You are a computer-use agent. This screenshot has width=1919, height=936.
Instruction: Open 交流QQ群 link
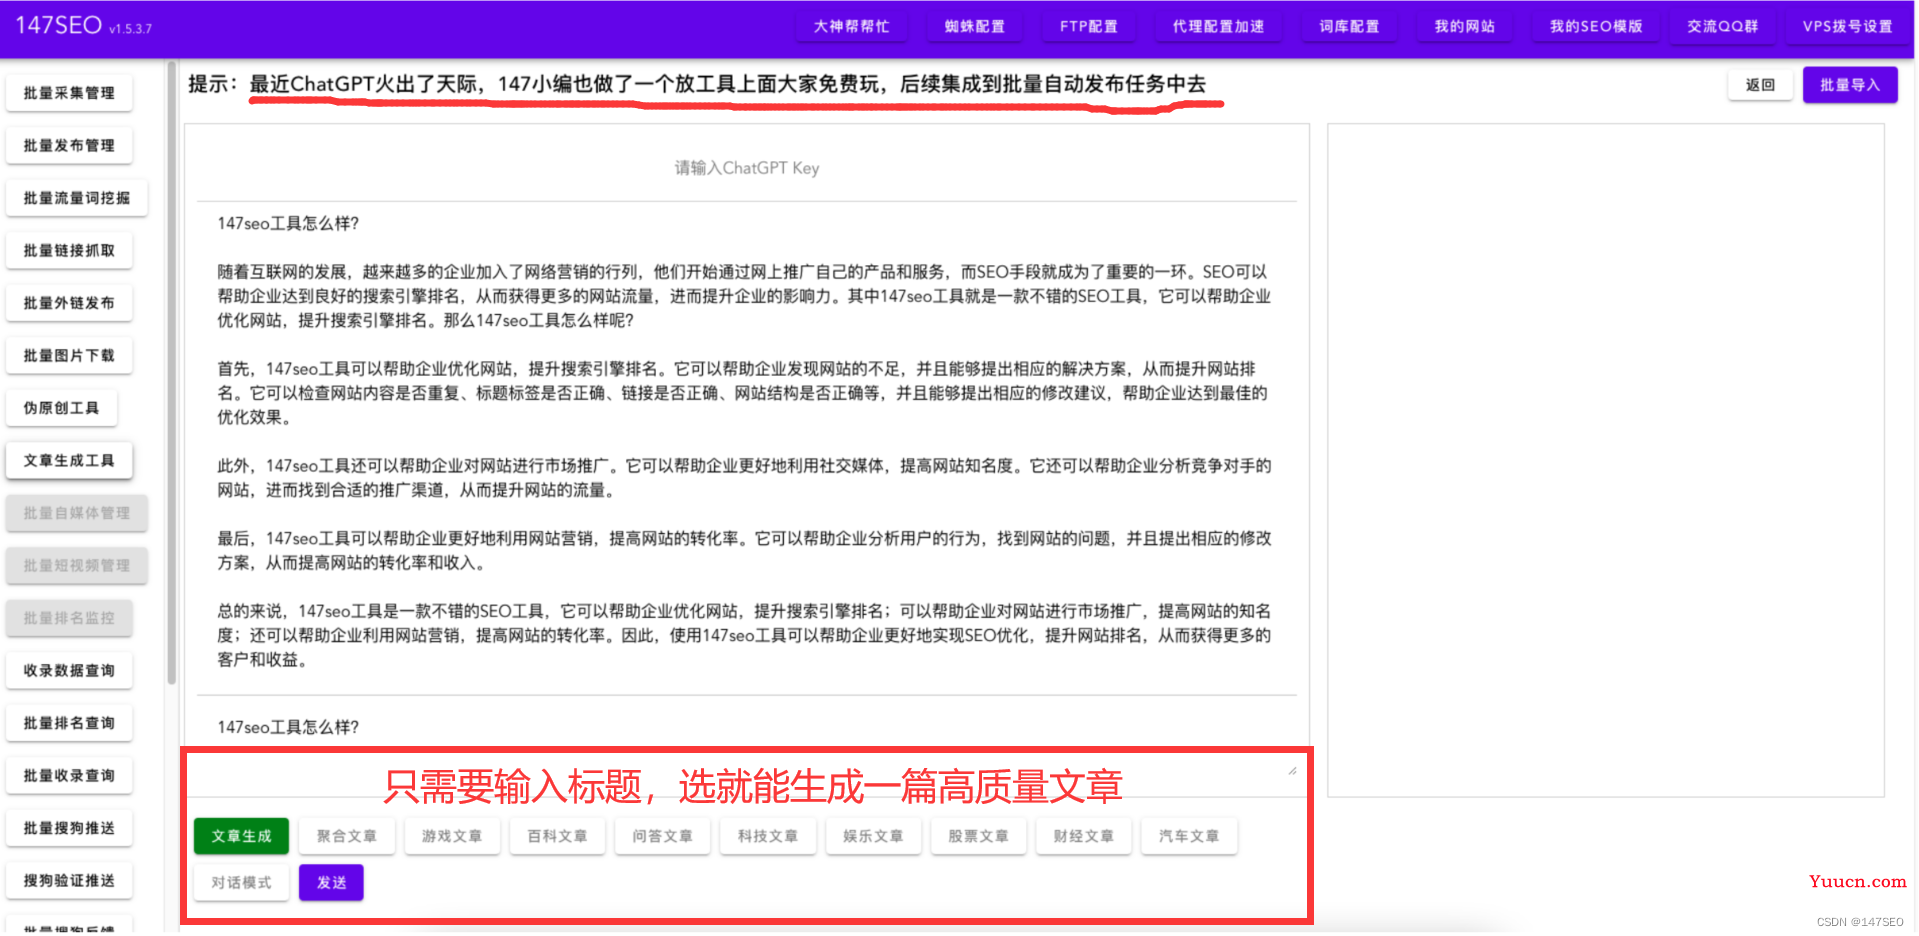1722,27
